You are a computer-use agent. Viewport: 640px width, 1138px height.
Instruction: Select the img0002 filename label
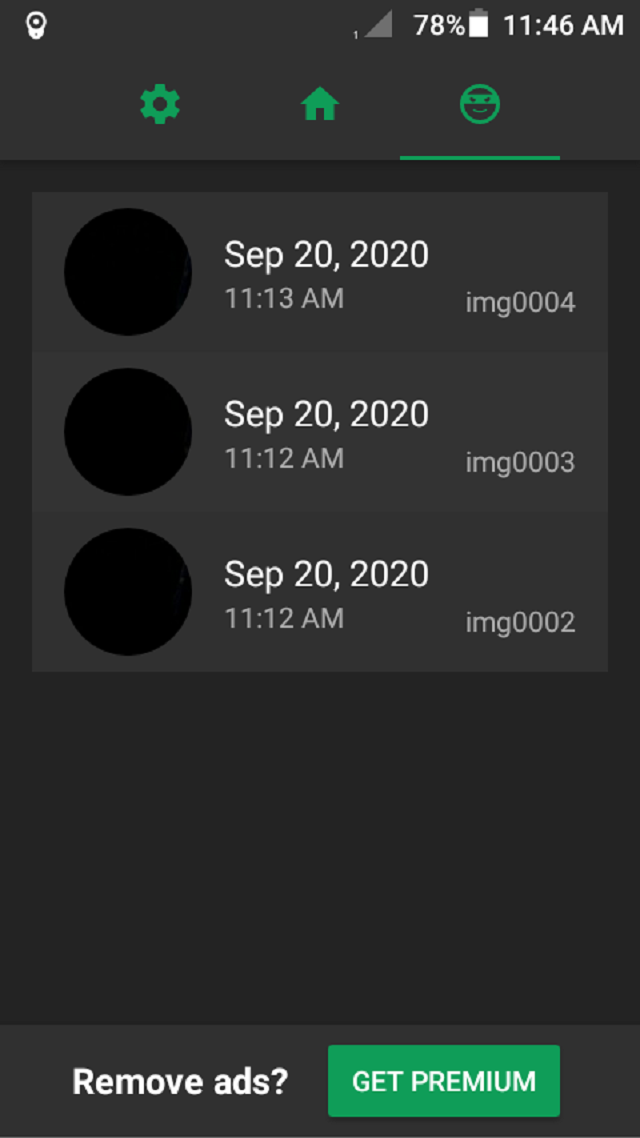[520, 622]
